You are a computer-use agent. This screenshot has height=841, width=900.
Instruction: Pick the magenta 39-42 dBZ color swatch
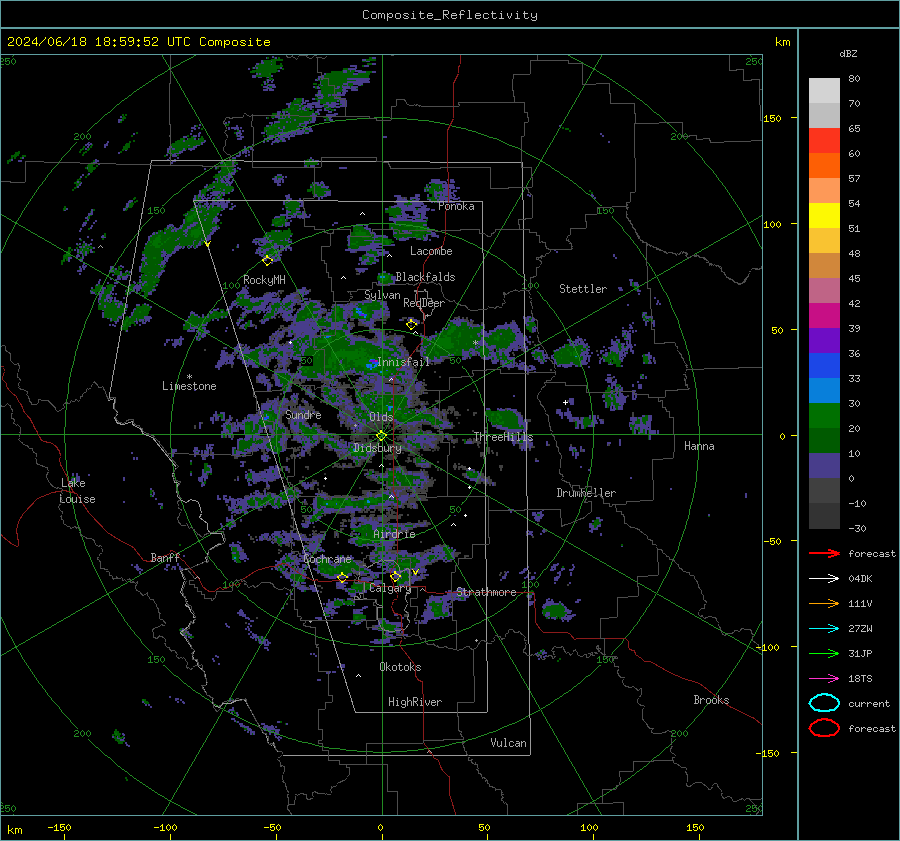coord(824,315)
